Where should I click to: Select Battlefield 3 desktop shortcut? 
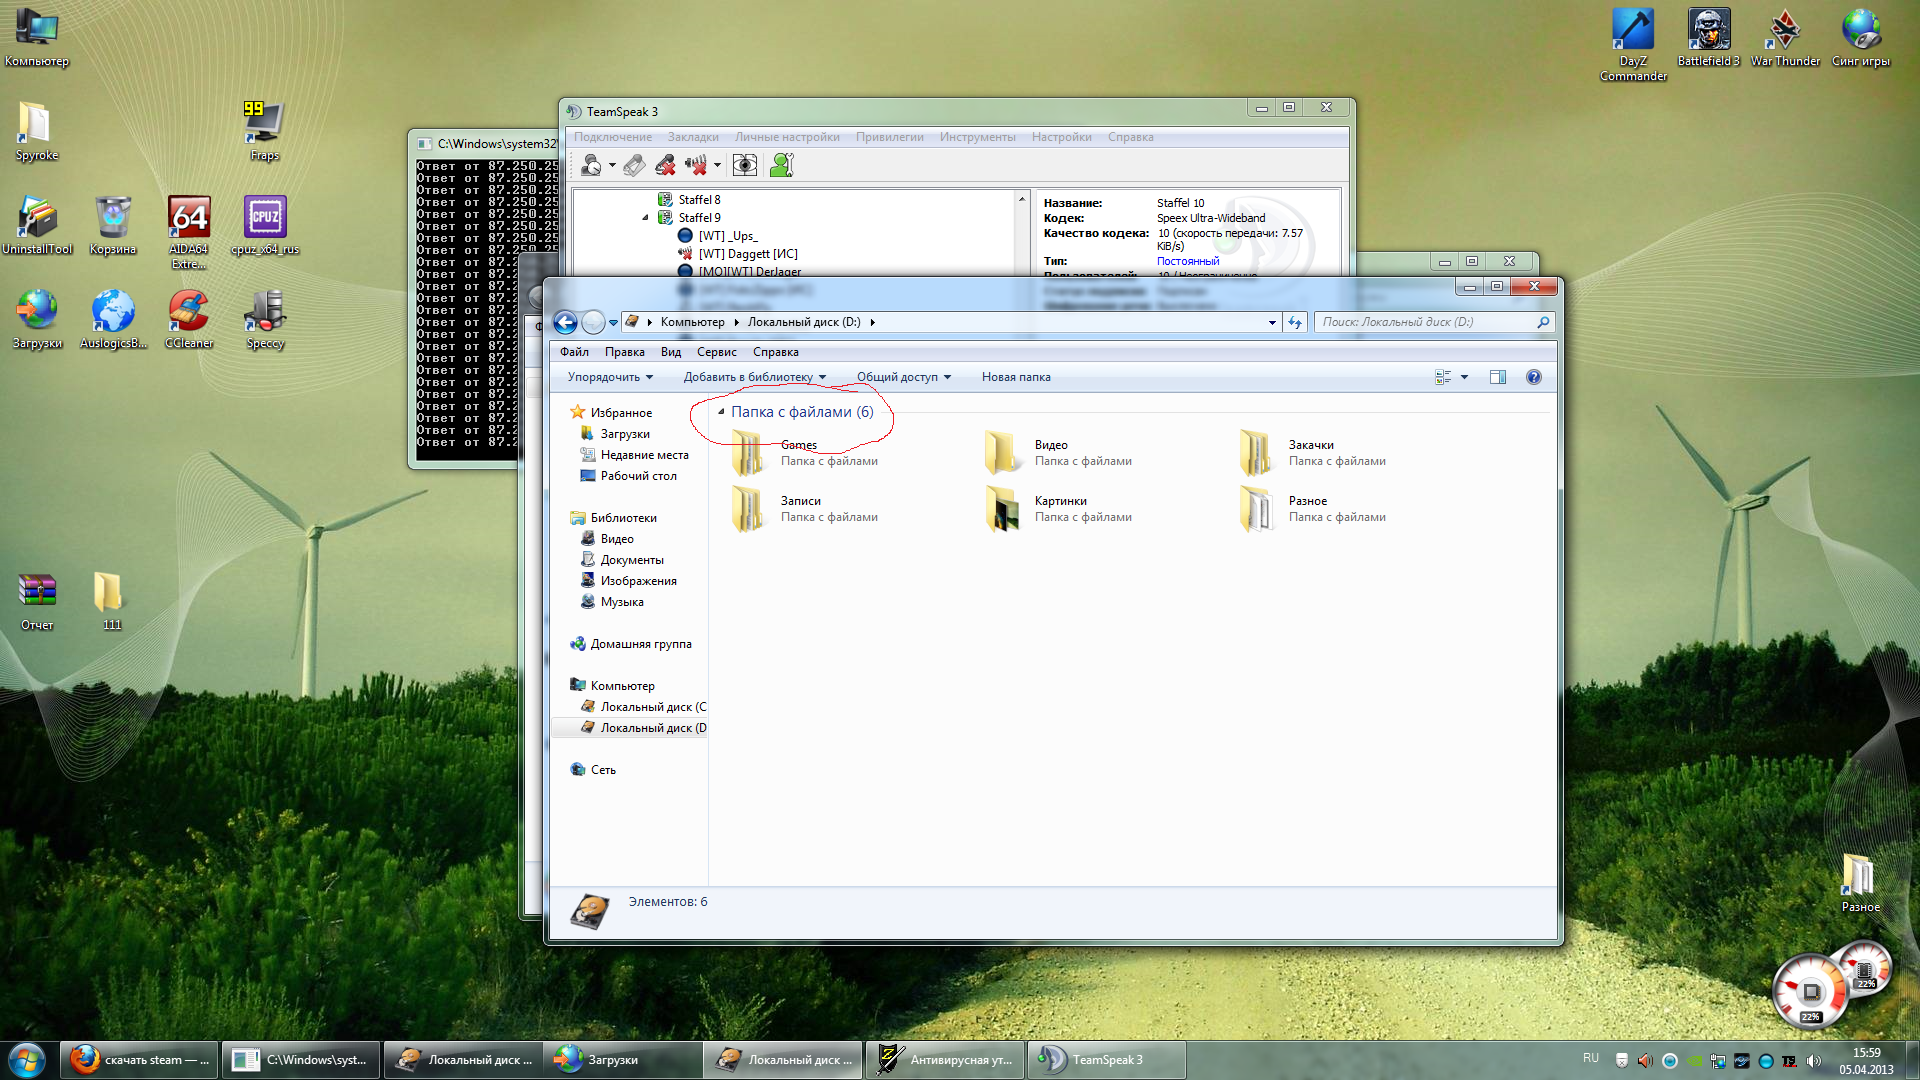click(x=1709, y=38)
